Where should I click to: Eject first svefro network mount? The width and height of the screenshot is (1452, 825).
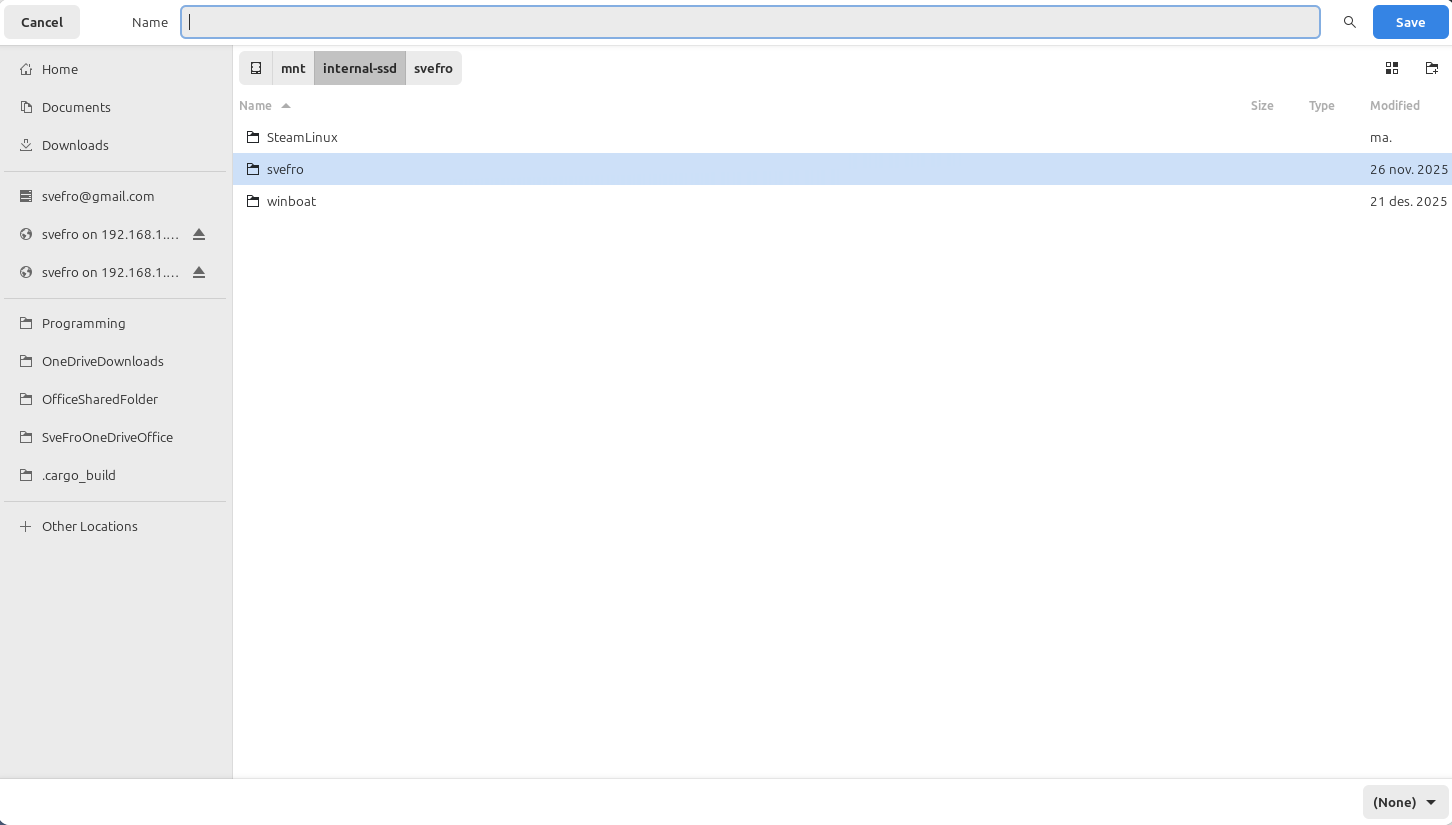tap(199, 234)
